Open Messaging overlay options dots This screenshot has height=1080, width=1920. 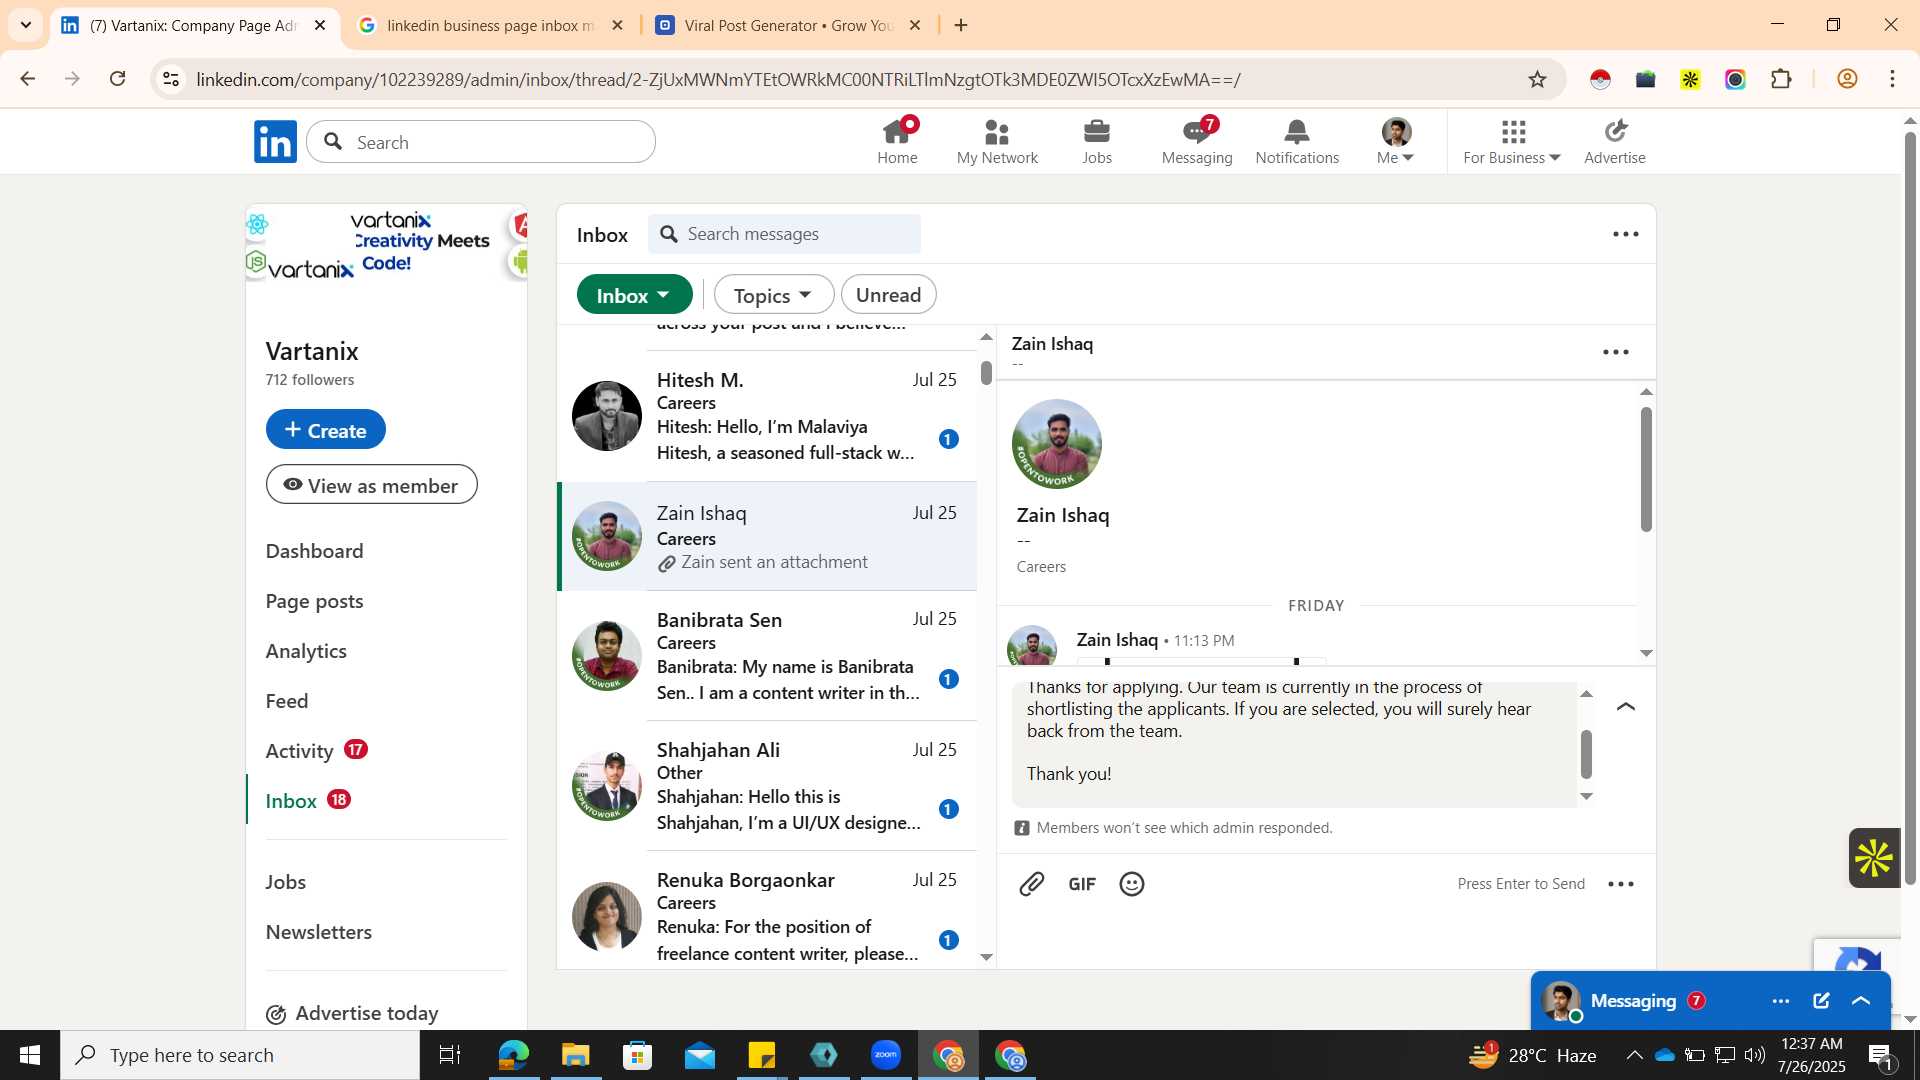point(1781,1001)
